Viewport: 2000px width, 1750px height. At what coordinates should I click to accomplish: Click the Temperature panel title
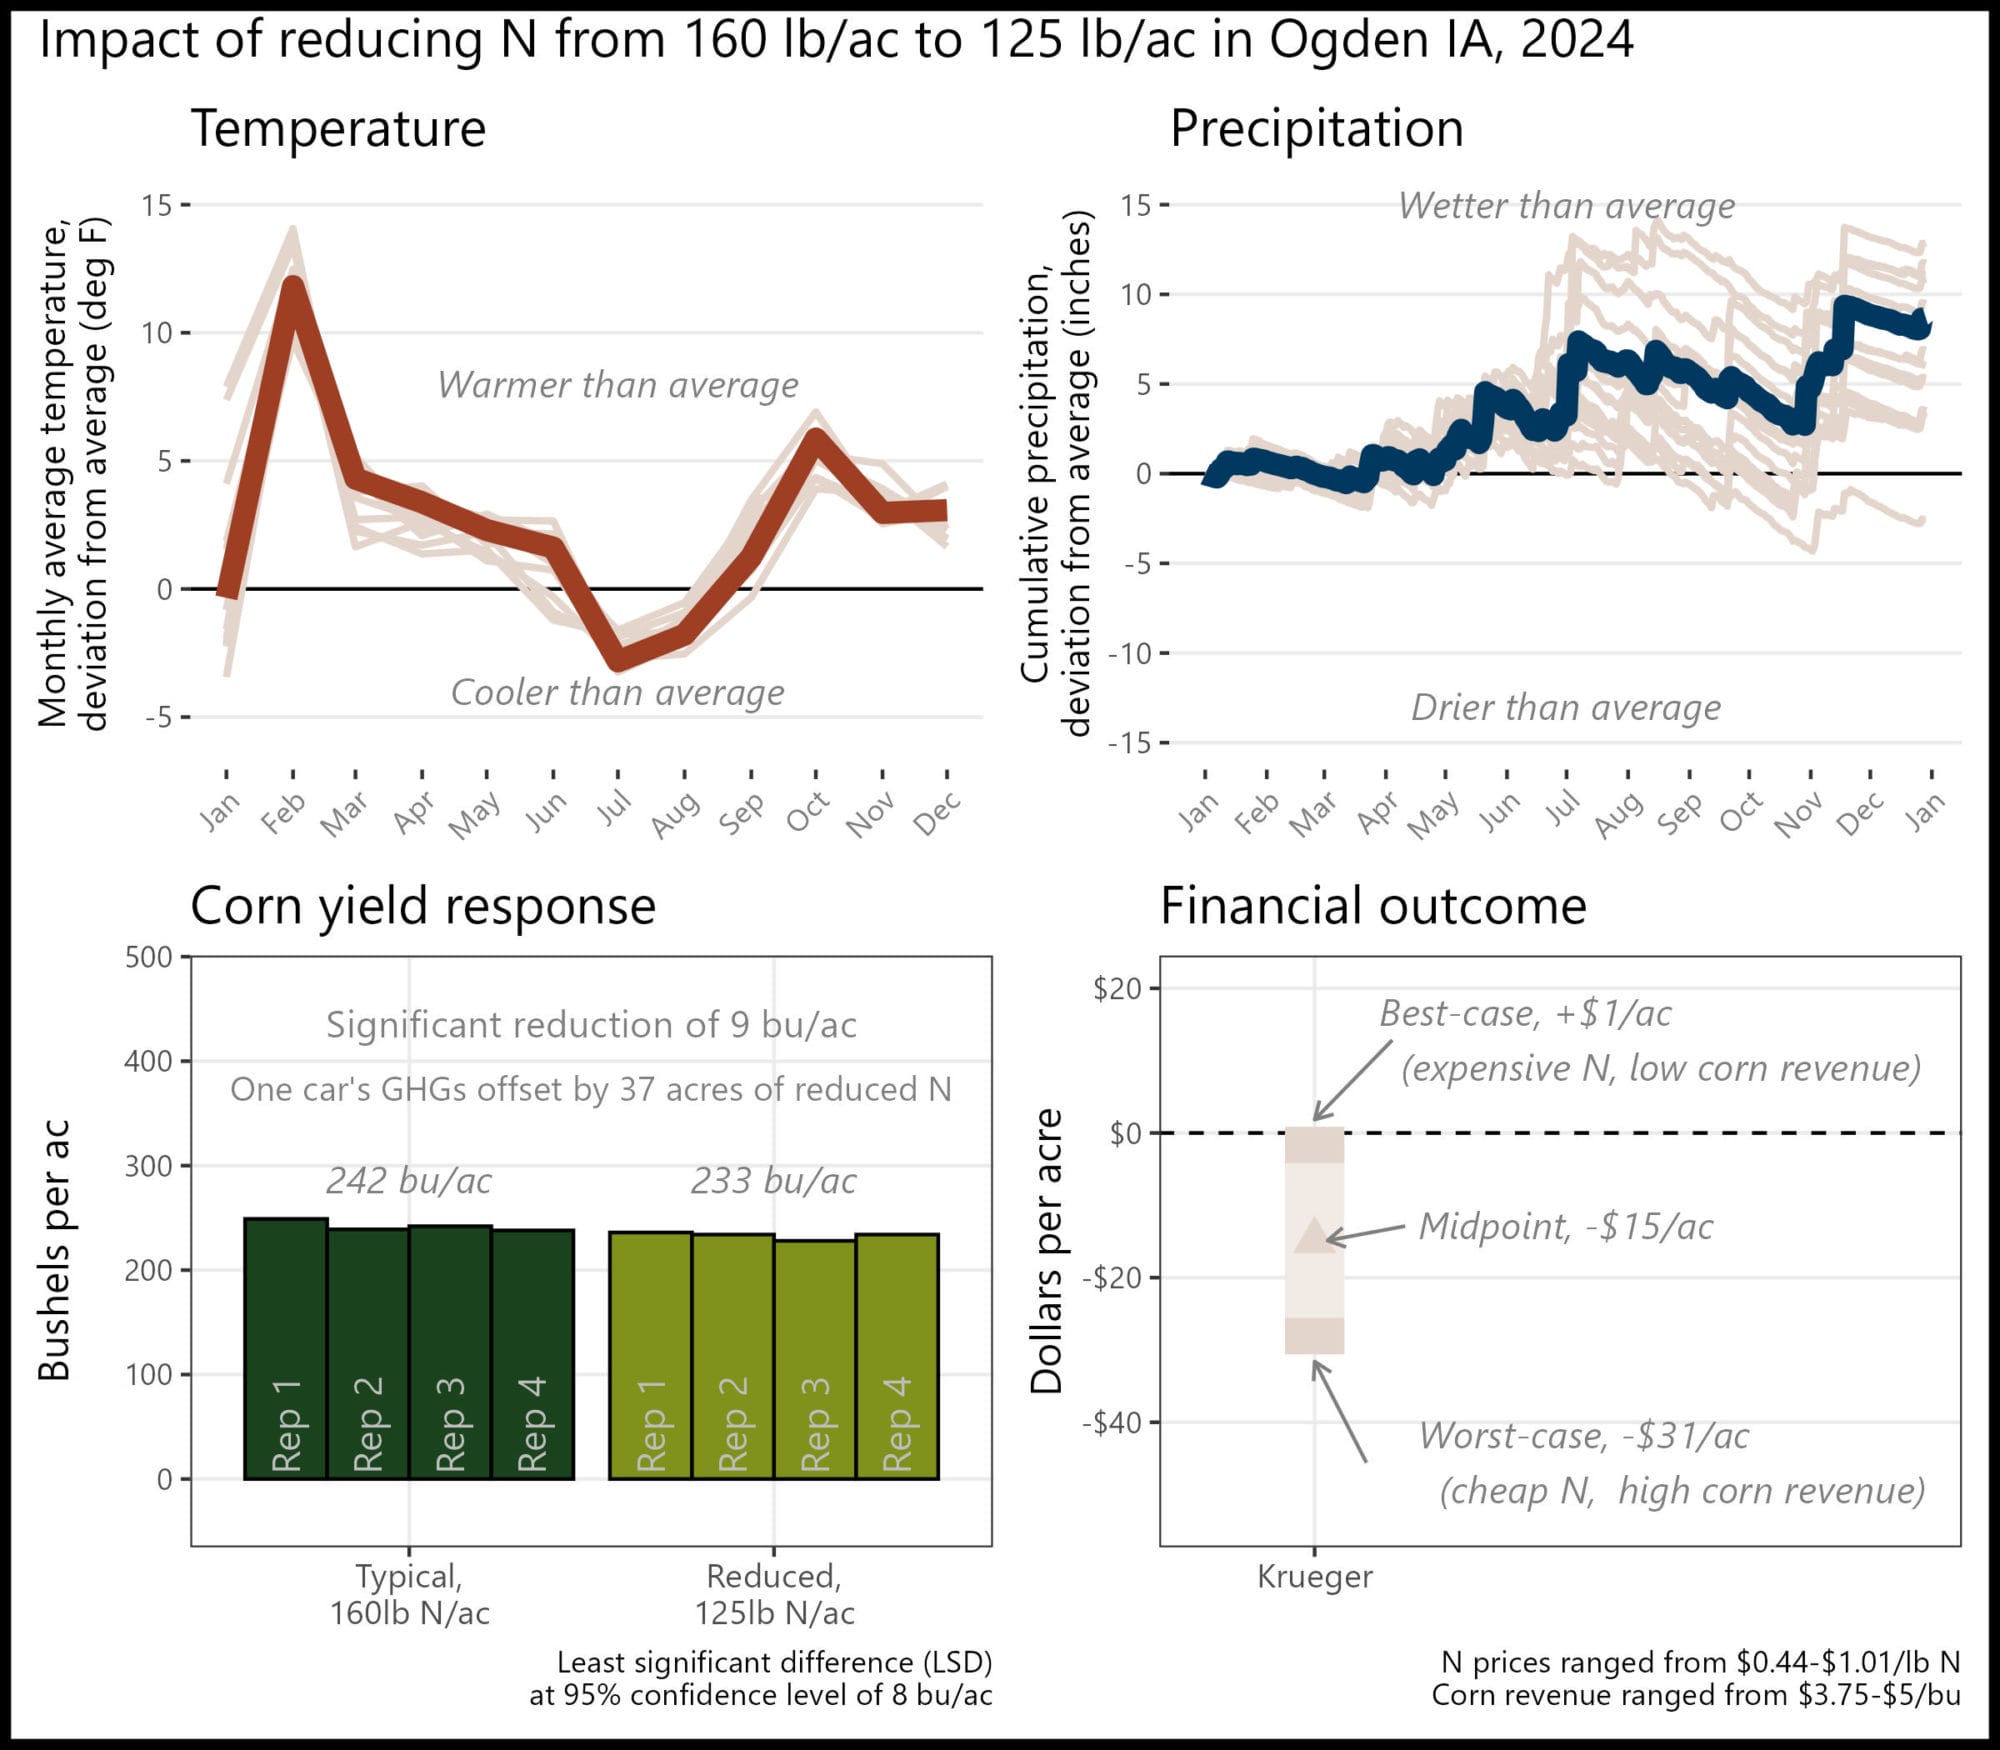(x=338, y=128)
